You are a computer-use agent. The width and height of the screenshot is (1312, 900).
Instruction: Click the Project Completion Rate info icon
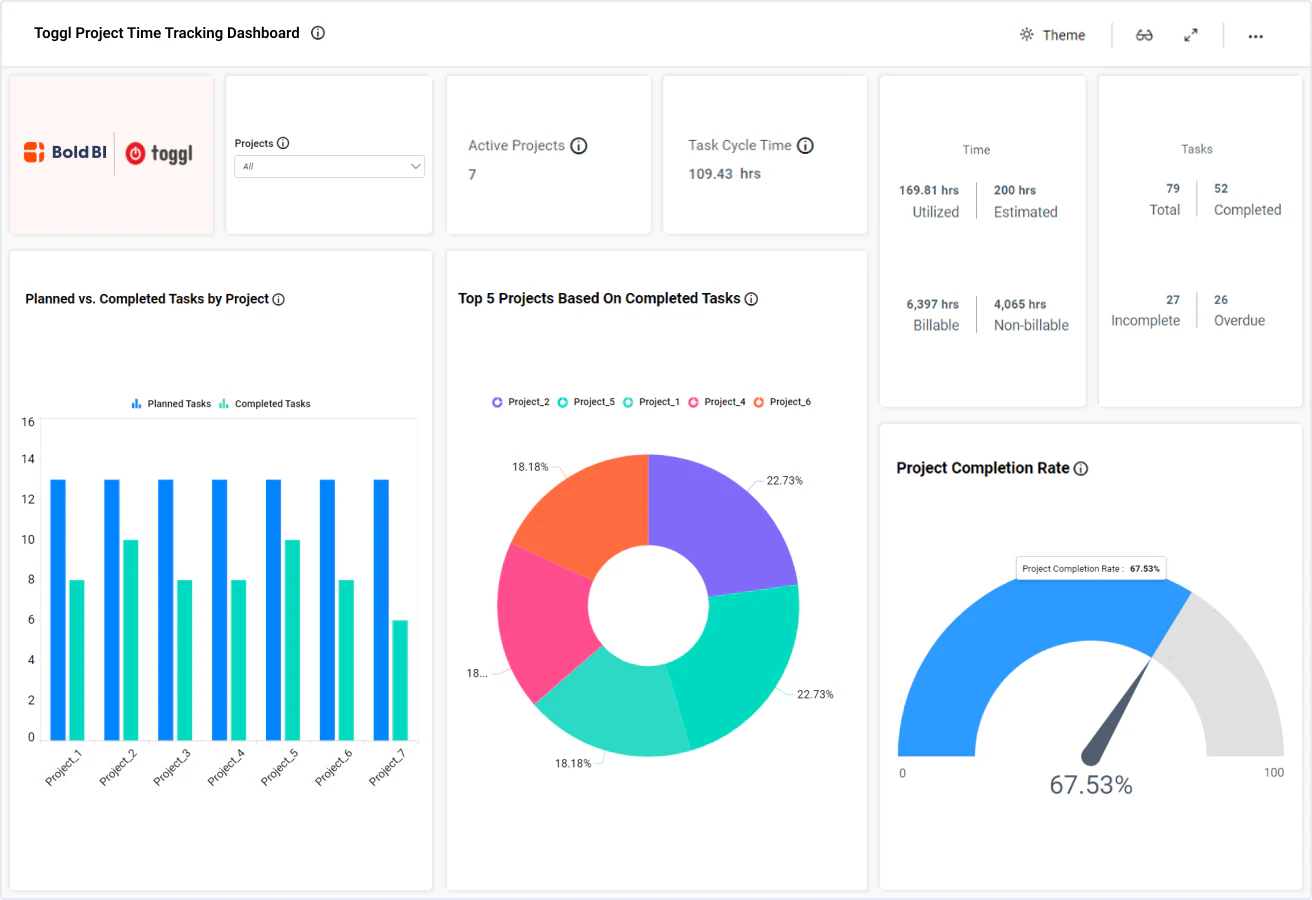click(1081, 468)
